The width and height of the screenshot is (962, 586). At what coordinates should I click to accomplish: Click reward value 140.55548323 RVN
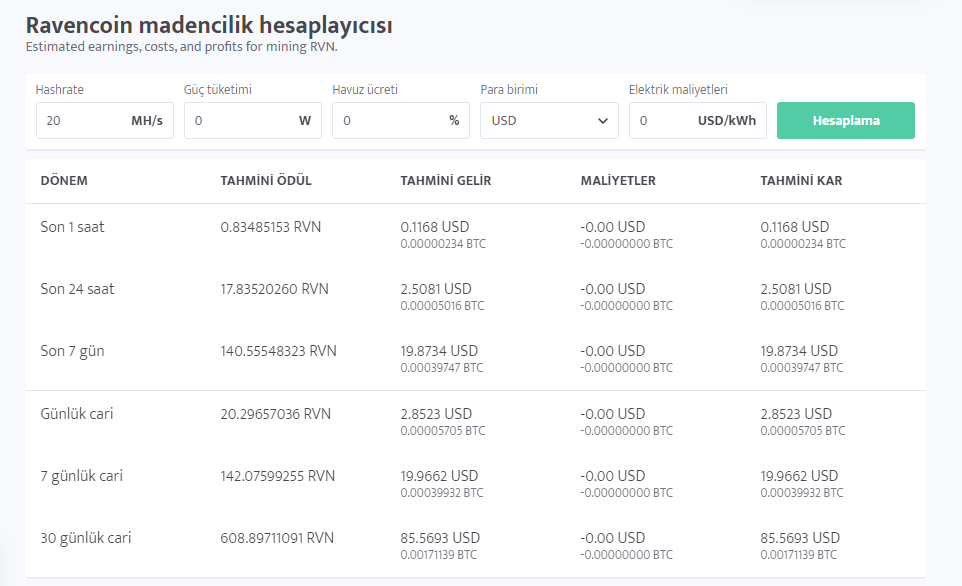(x=279, y=351)
